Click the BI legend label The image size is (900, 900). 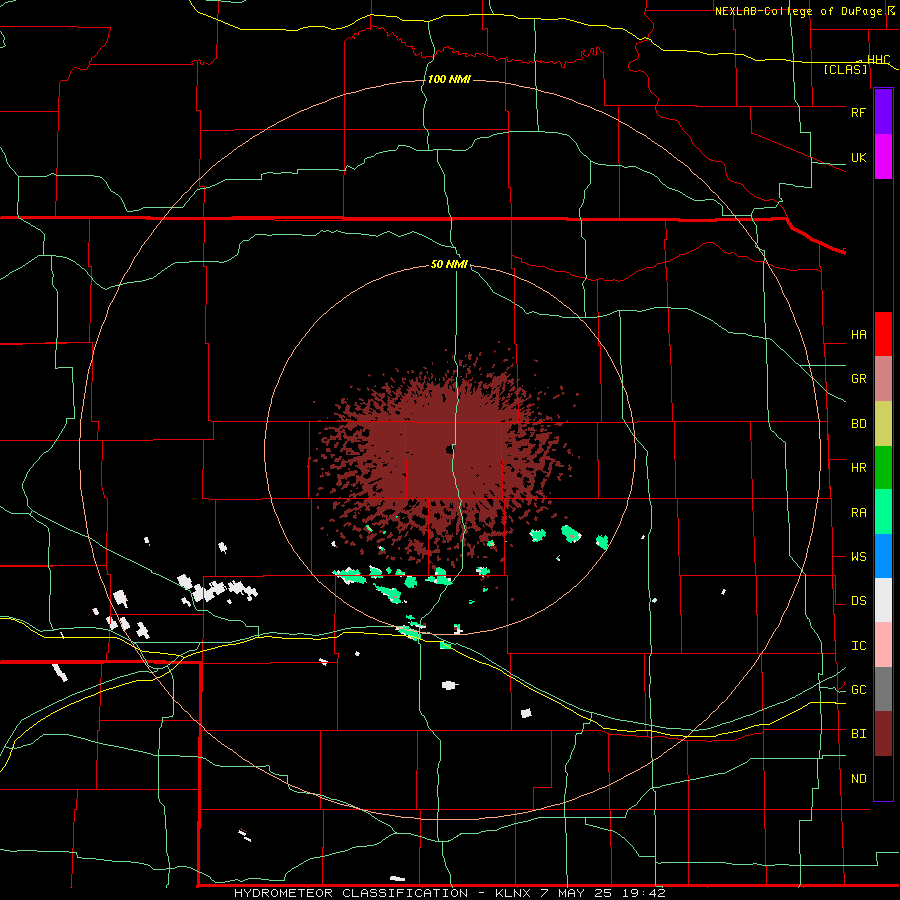pos(858,734)
